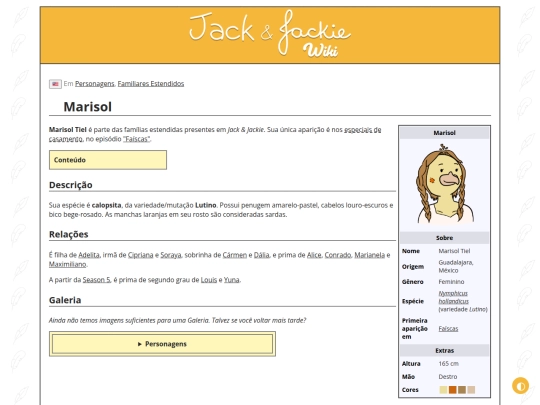Viewport: 540px width, 405px height.
Task: Select the dark blonde brown color swatch
Action: (x=462, y=390)
